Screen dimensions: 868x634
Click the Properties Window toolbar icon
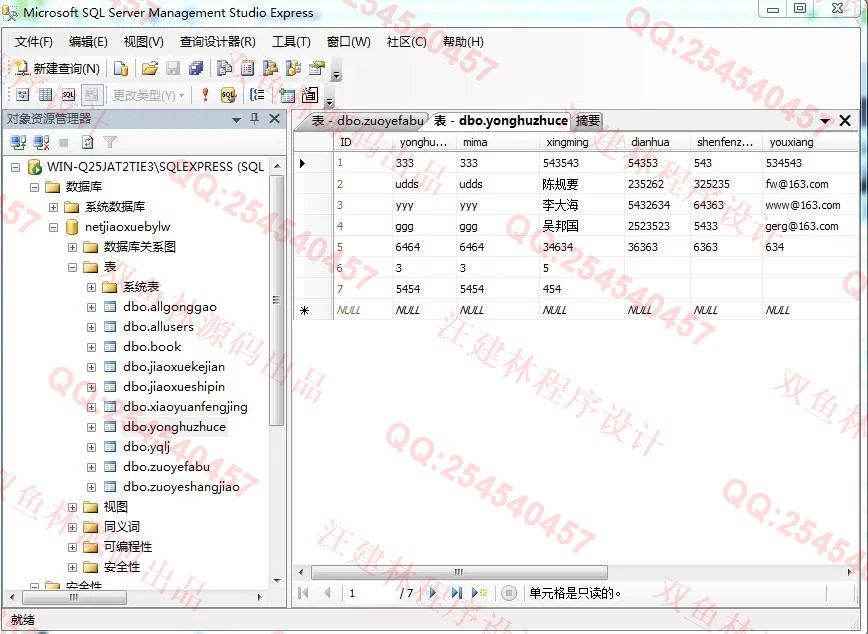click(x=317, y=68)
